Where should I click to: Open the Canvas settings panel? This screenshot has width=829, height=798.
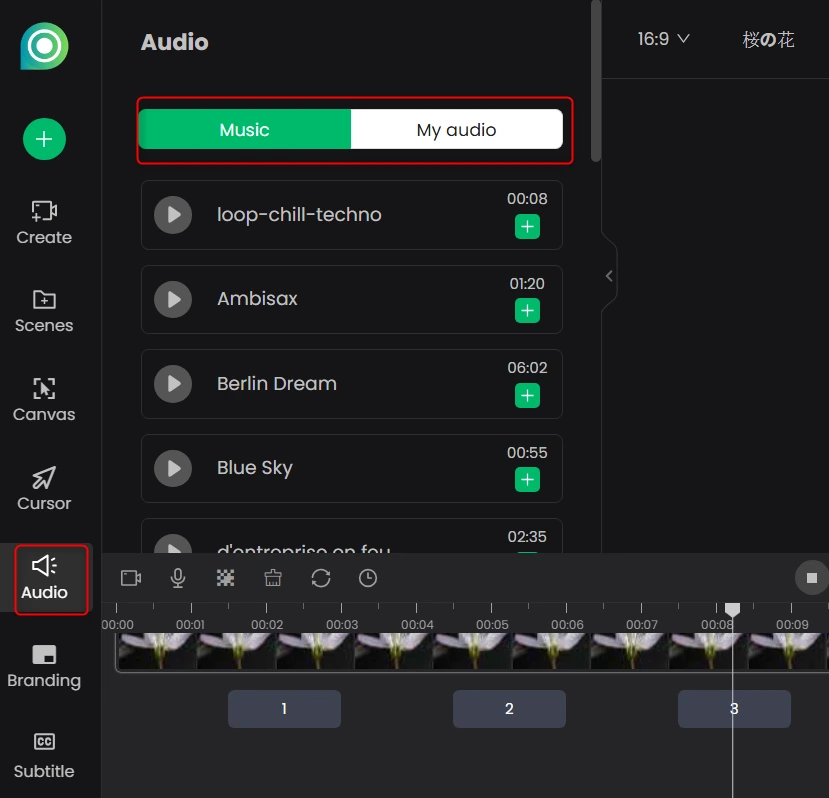tap(44, 400)
